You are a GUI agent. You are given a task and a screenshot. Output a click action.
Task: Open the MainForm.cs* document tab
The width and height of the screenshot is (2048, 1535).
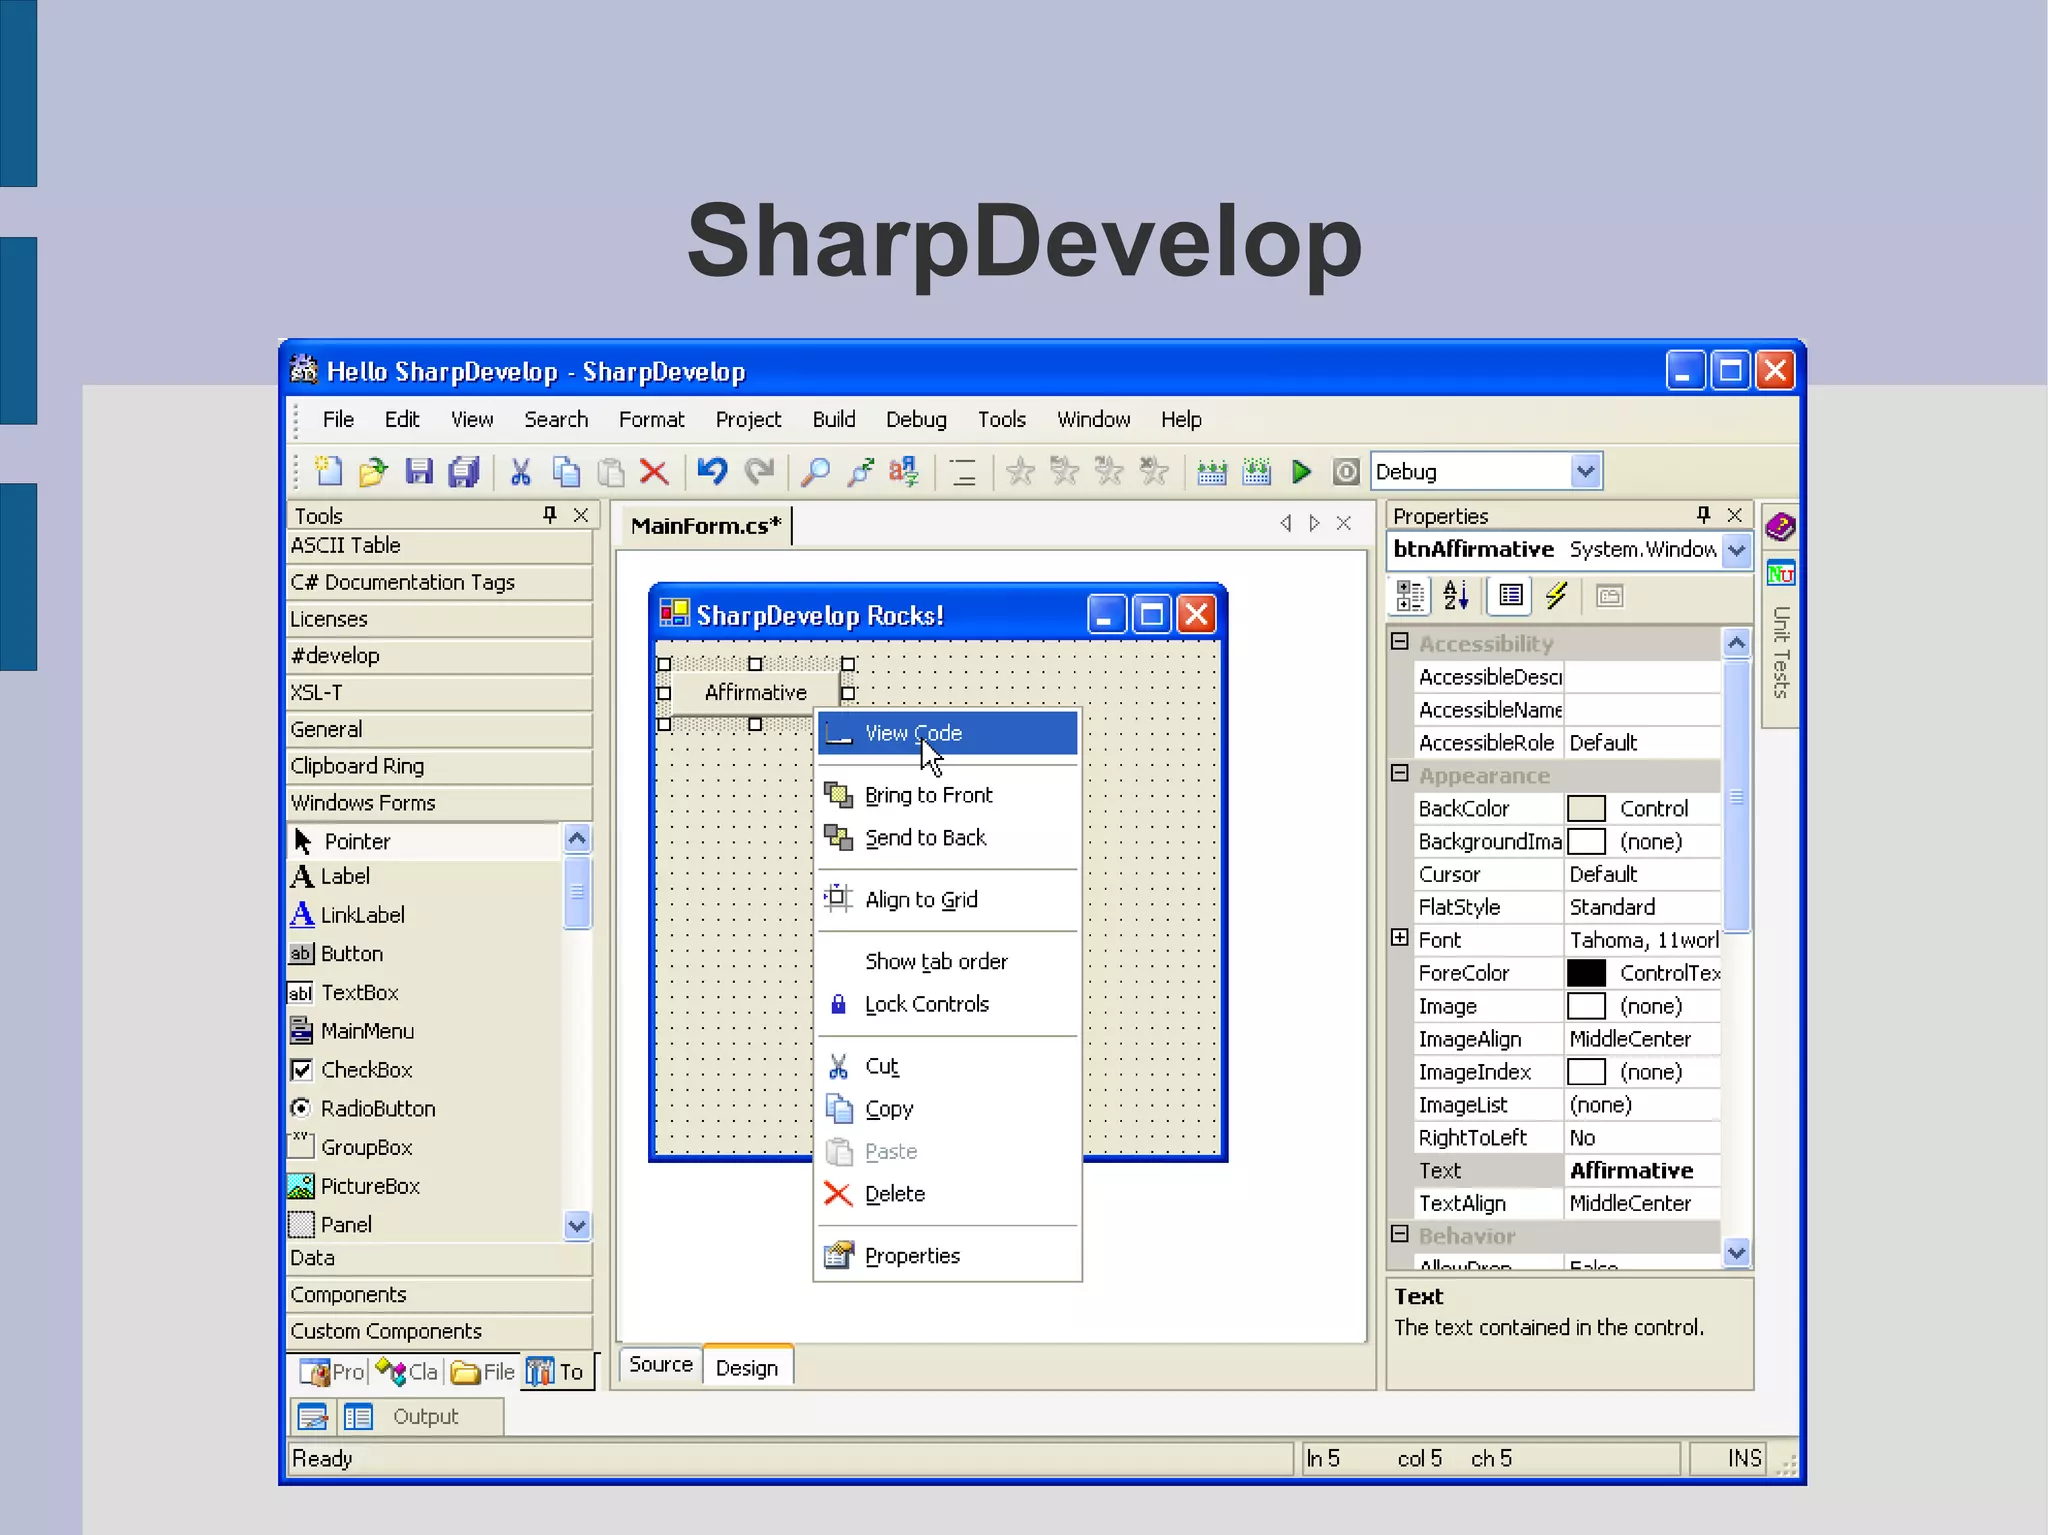[705, 526]
